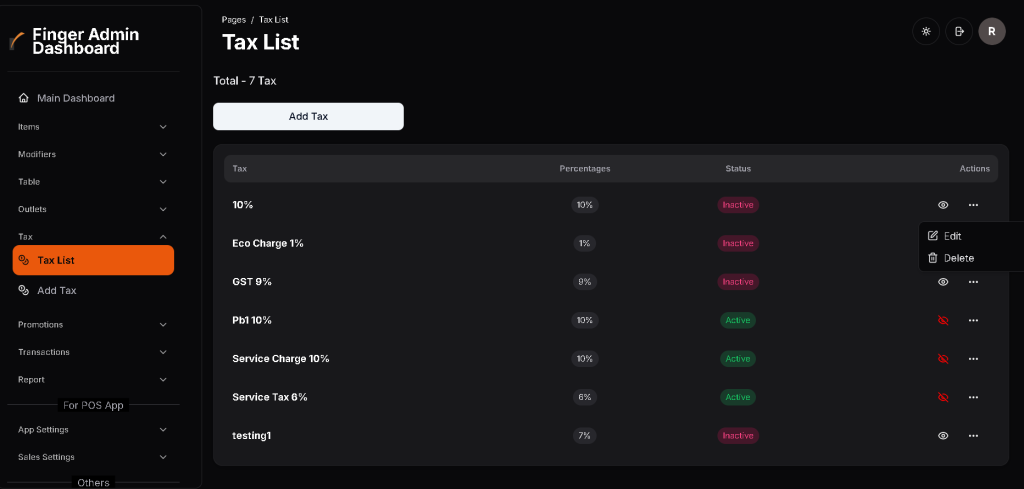Open more actions for Pb1 10%
Image resolution: width=1024 pixels, height=489 pixels.
pyautogui.click(x=973, y=320)
